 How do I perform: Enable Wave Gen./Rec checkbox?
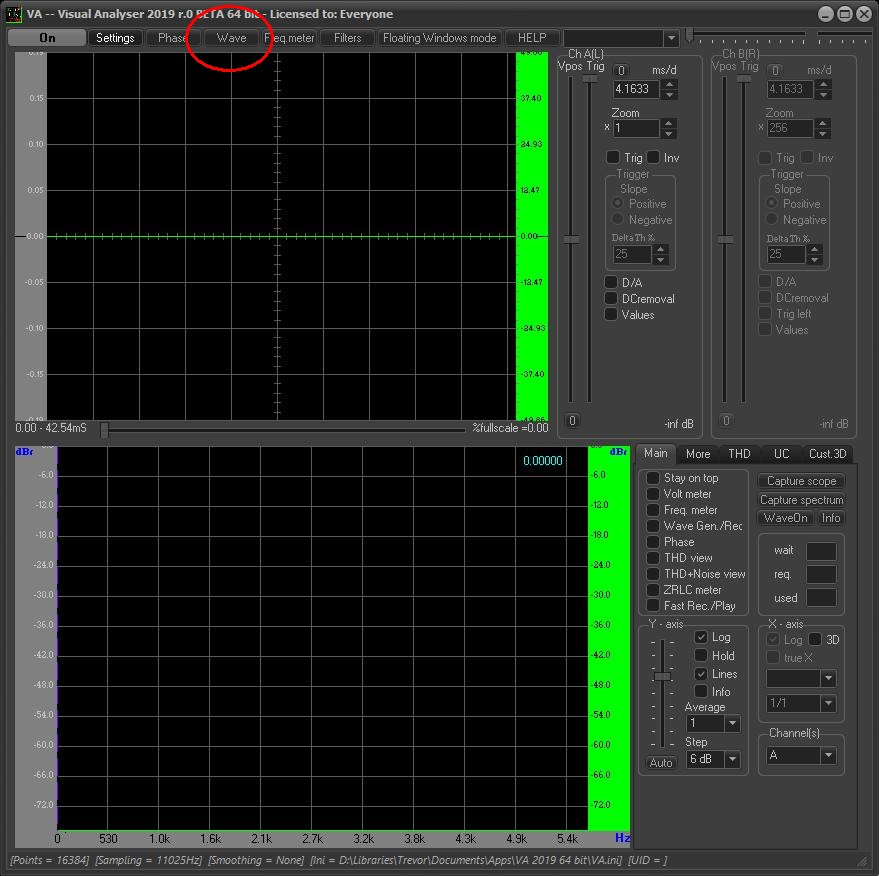[x=653, y=526]
